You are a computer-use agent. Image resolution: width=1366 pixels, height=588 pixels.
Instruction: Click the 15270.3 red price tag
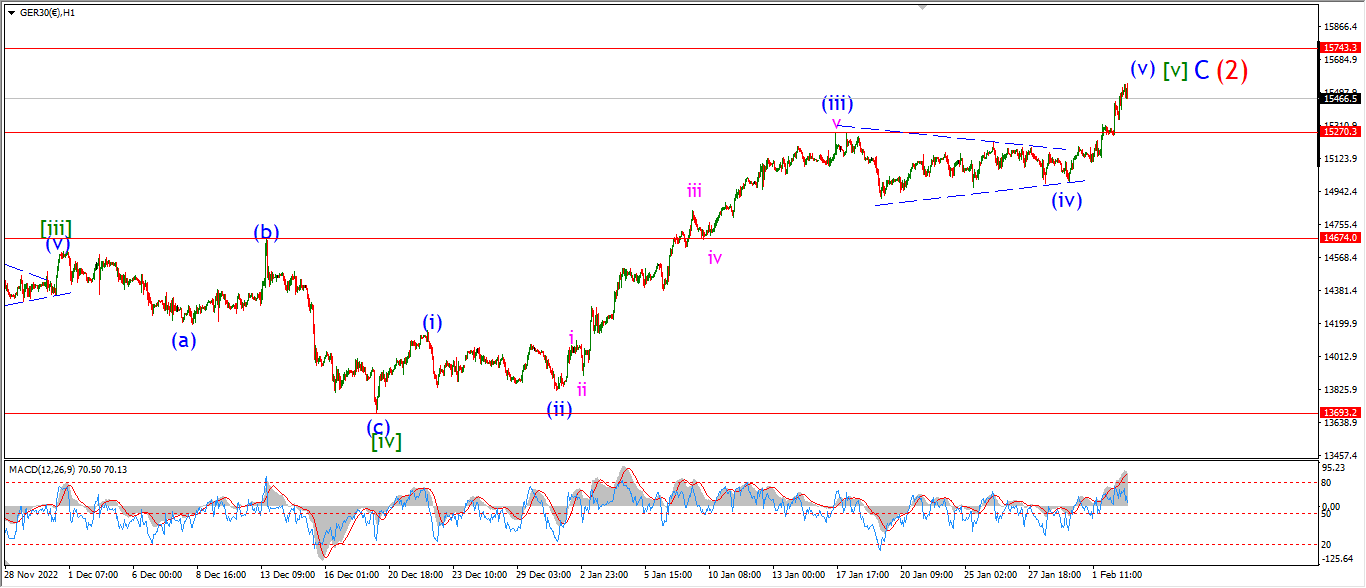point(1340,131)
